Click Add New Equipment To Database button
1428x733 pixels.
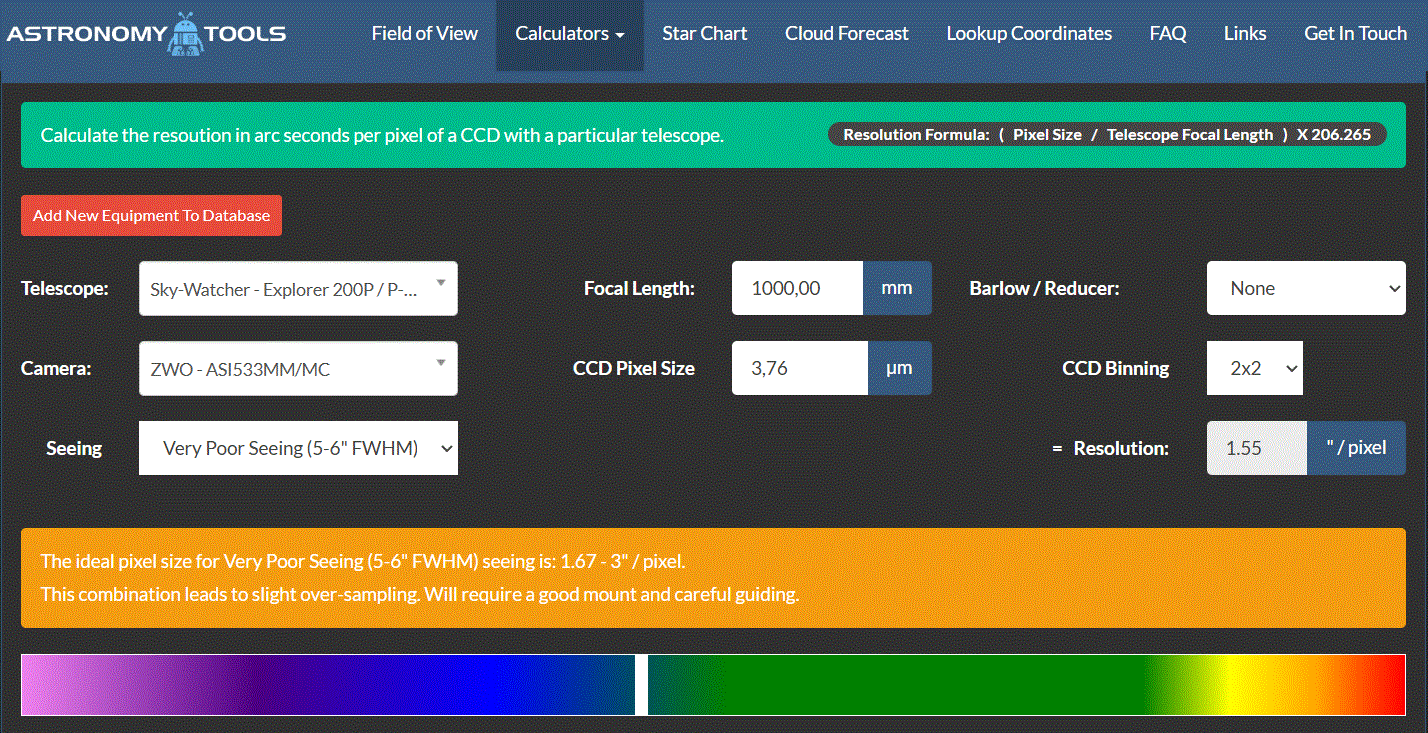(151, 215)
